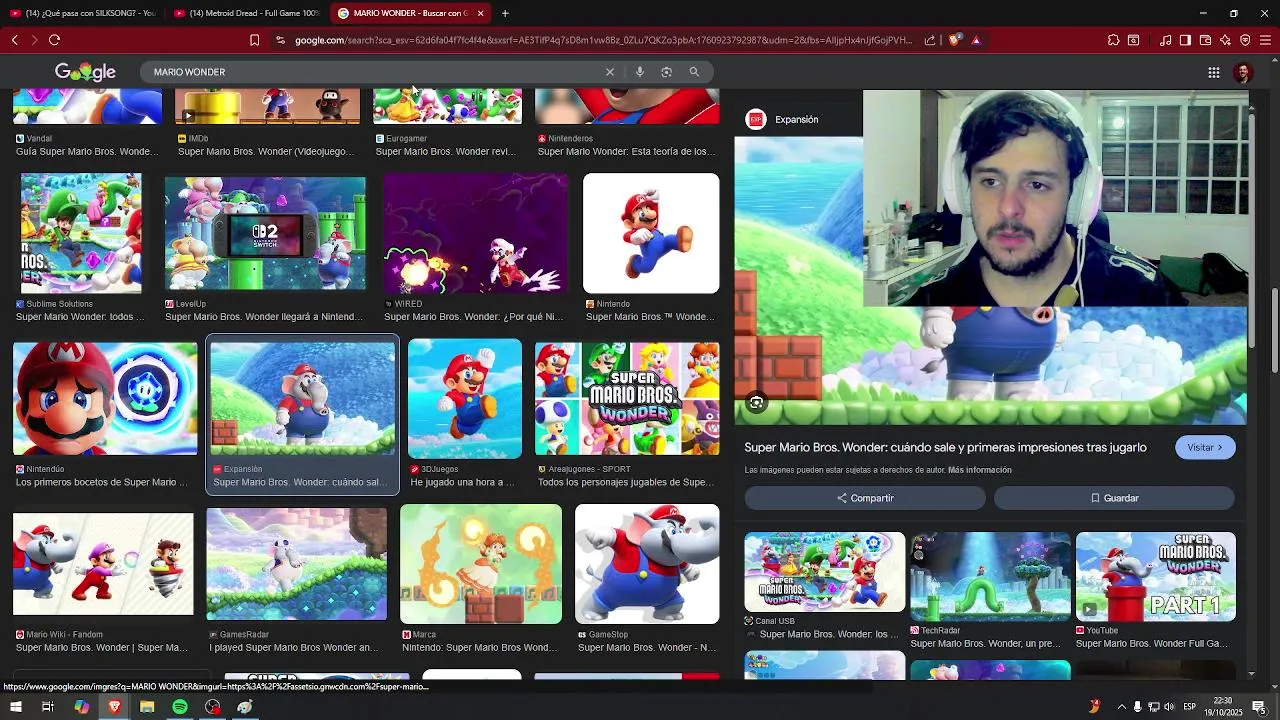Viewport: 1280px width, 720px height.
Task: Open the Marca Daisy image result
Action: coord(481,564)
